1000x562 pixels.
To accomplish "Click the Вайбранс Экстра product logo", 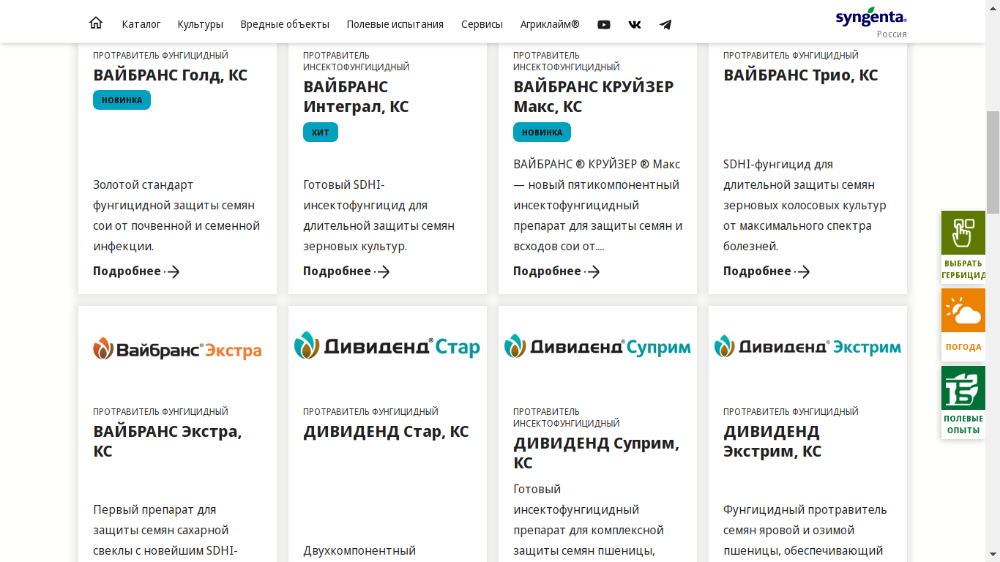I will 177,349.
